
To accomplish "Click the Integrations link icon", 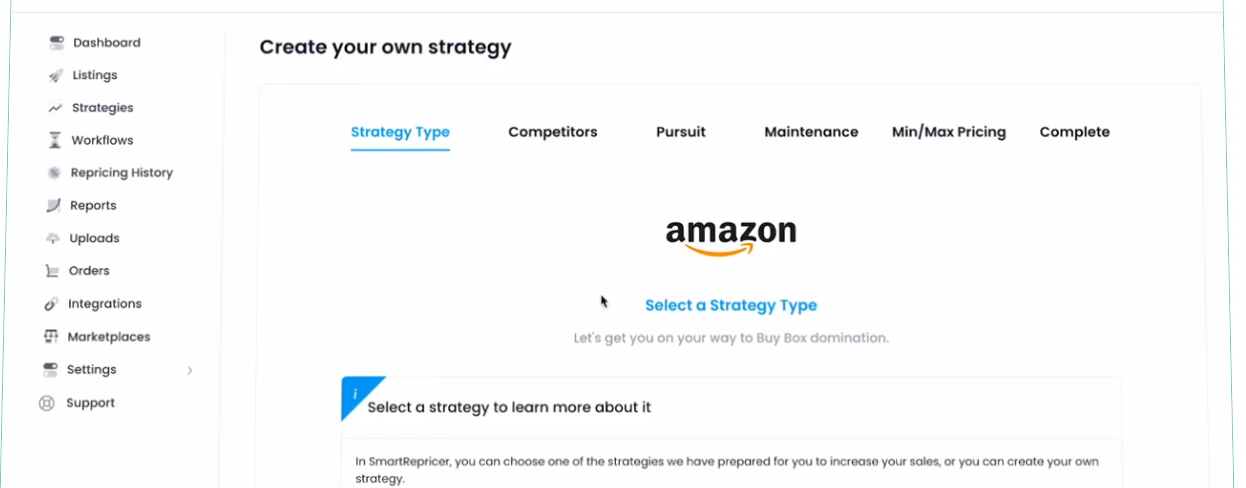I will [x=52, y=304].
